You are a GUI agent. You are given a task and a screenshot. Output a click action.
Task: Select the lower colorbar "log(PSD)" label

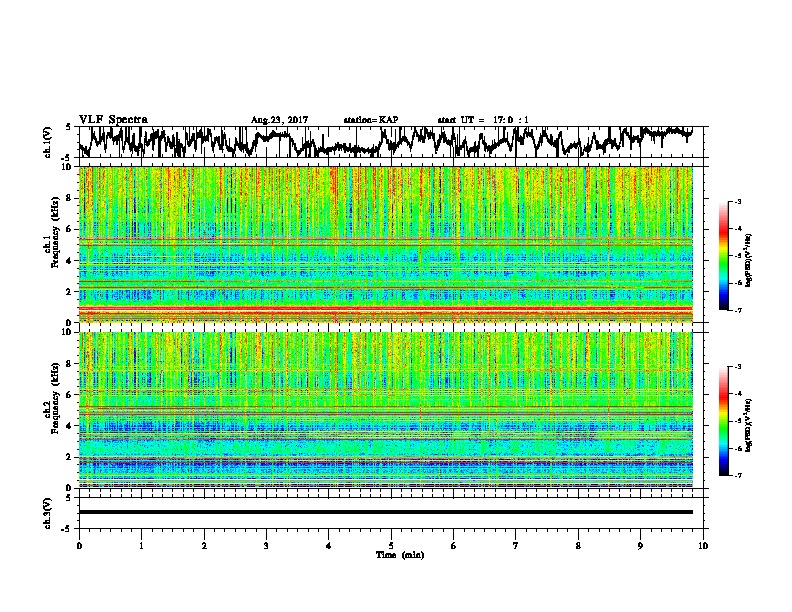click(749, 425)
